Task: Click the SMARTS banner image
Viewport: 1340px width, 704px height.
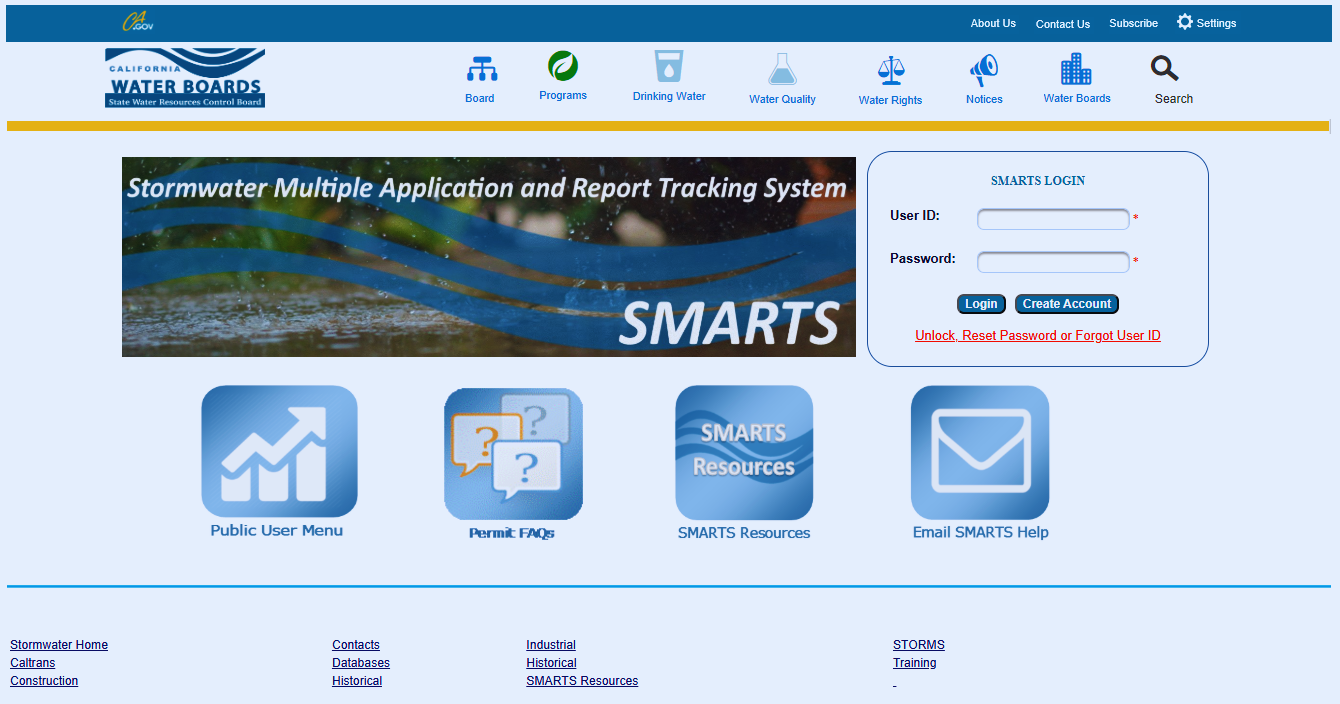Action: (x=489, y=257)
